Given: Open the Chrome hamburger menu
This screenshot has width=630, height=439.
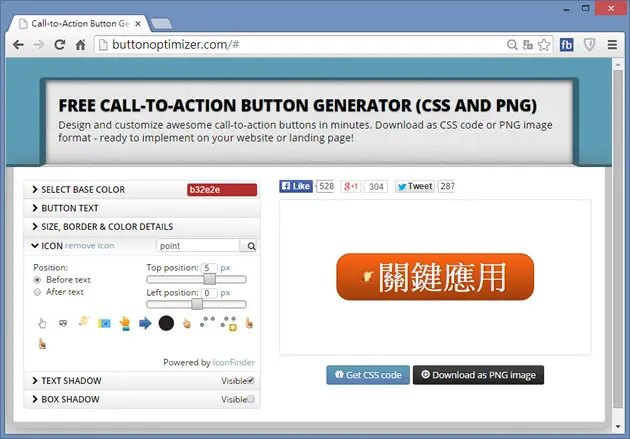Looking at the screenshot, I should coord(612,45).
